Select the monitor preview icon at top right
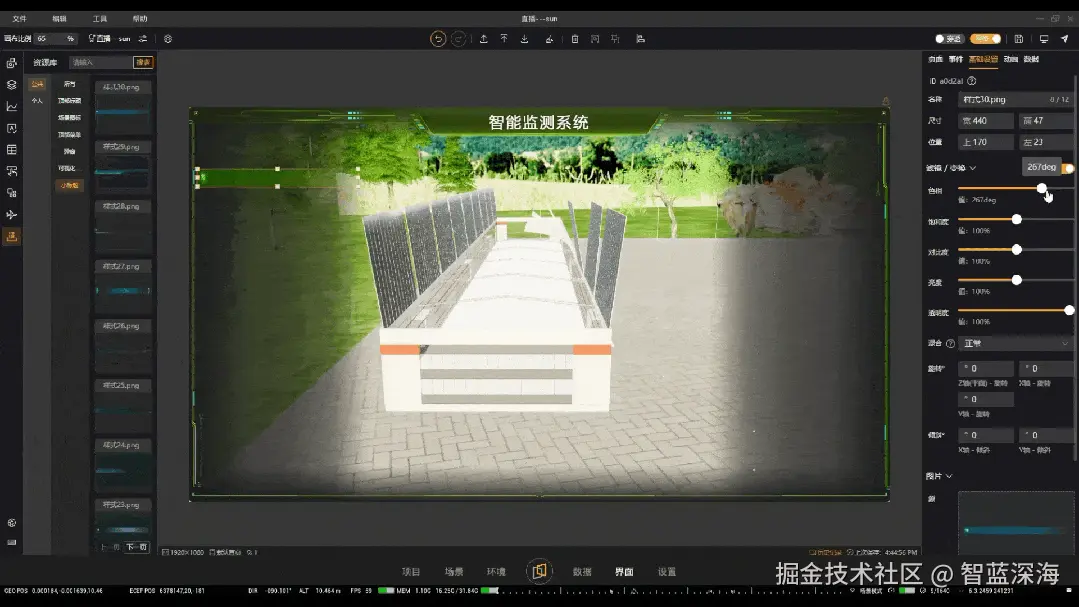The height and width of the screenshot is (607, 1079). point(1044,38)
